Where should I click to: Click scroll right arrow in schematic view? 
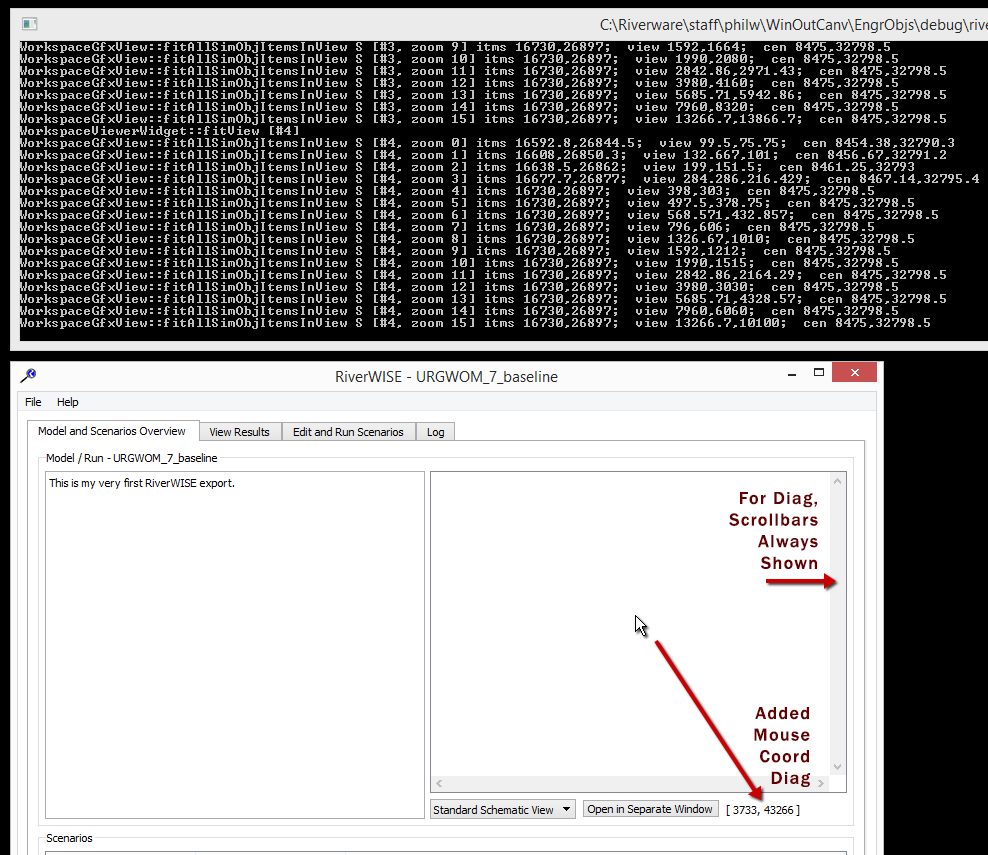pos(821,783)
